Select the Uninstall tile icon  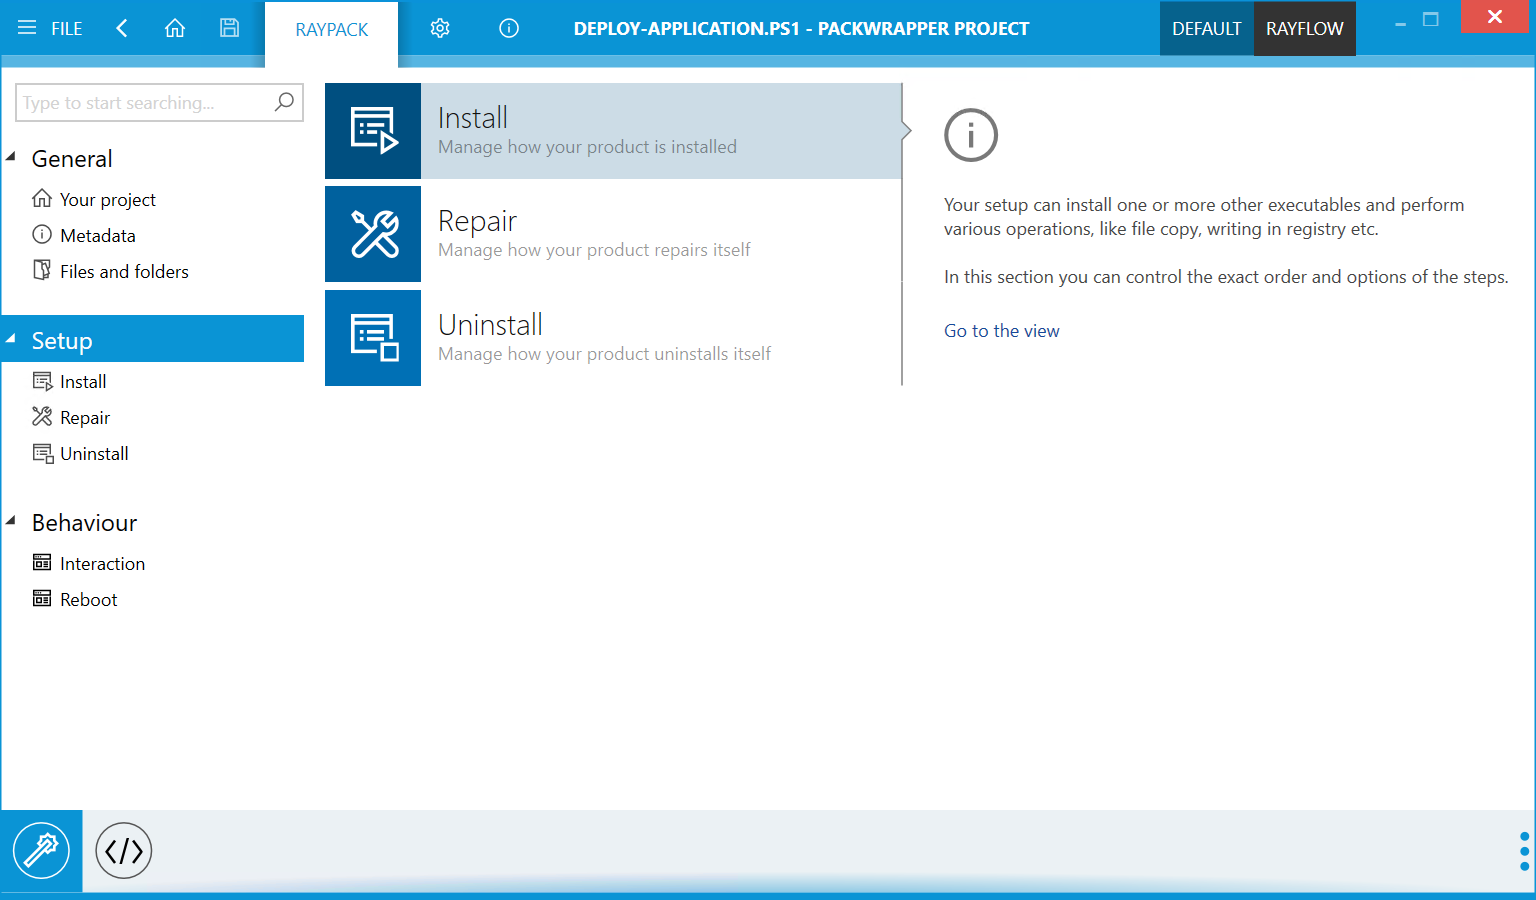(373, 338)
